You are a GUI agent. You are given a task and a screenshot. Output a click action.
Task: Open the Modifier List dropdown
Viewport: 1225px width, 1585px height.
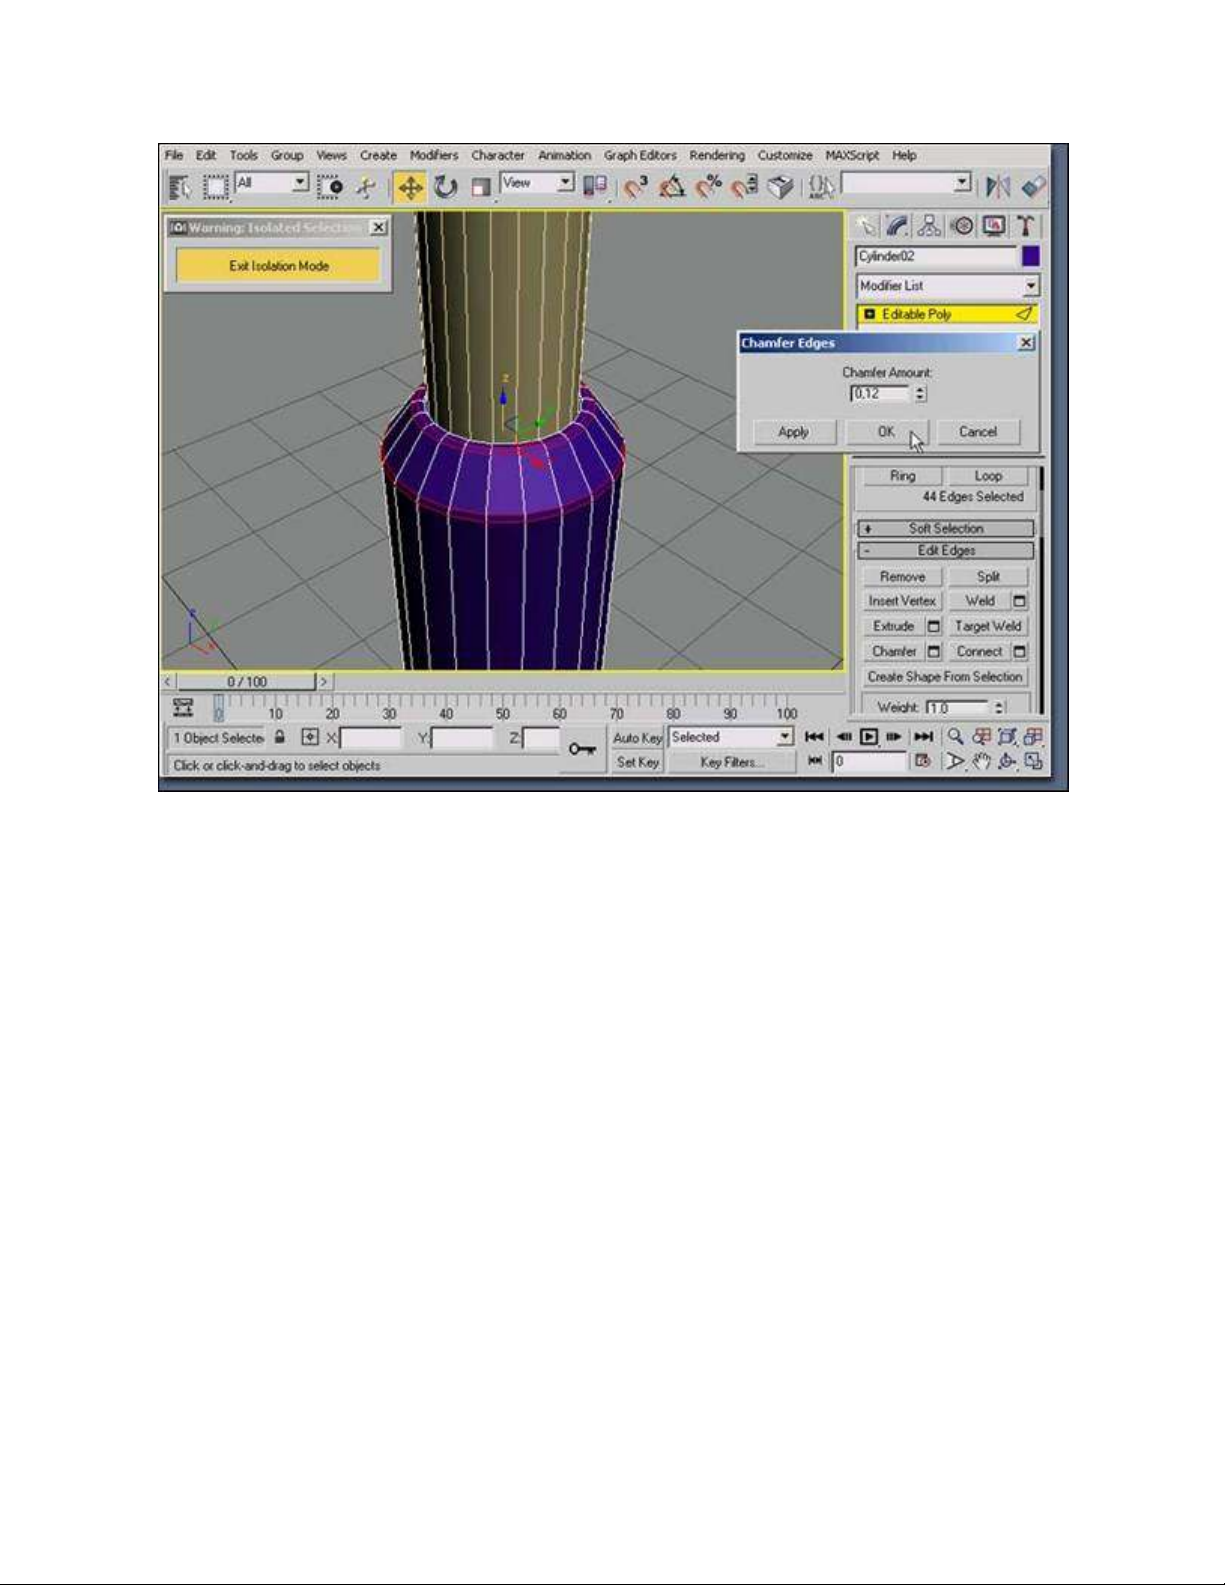[947, 286]
